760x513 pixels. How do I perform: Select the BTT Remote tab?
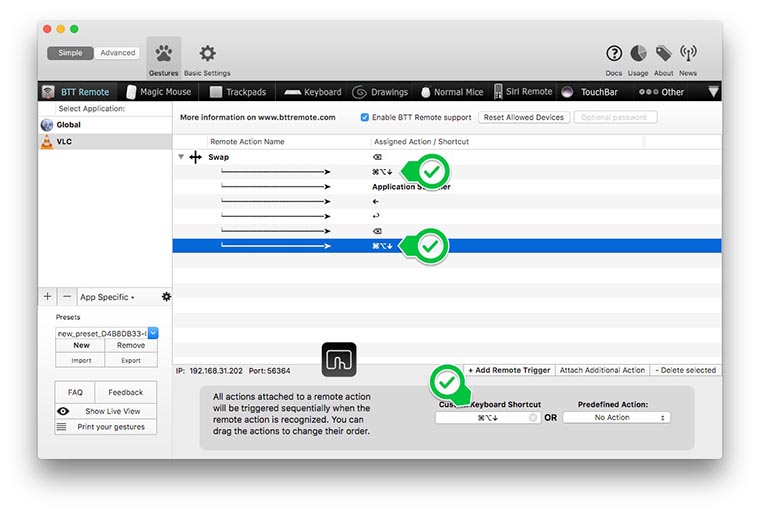pos(76,92)
